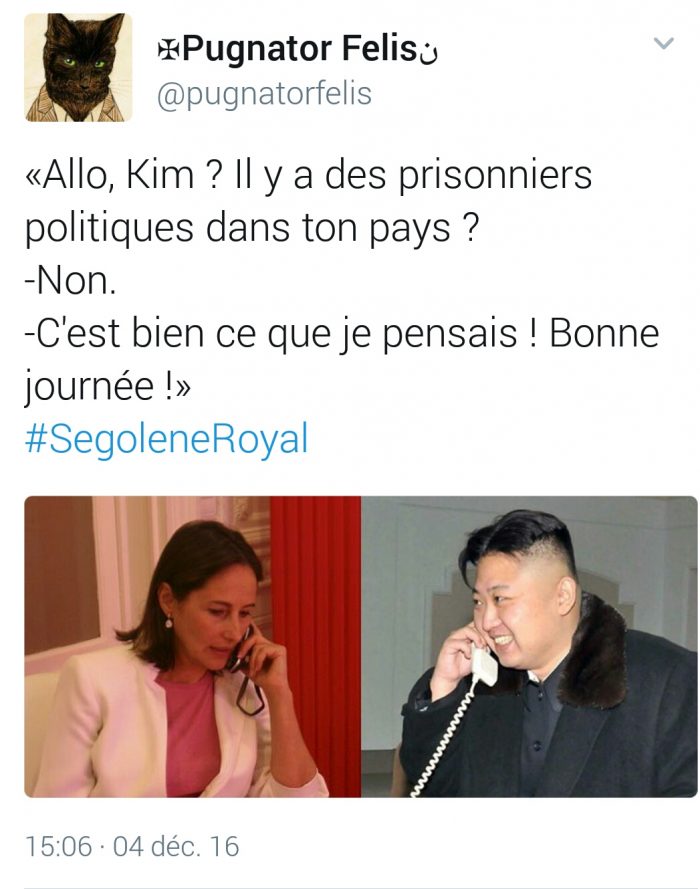The height and width of the screenshot is (889, 700).
Task: Open the tweet options chevron menu
Action: 664,44
